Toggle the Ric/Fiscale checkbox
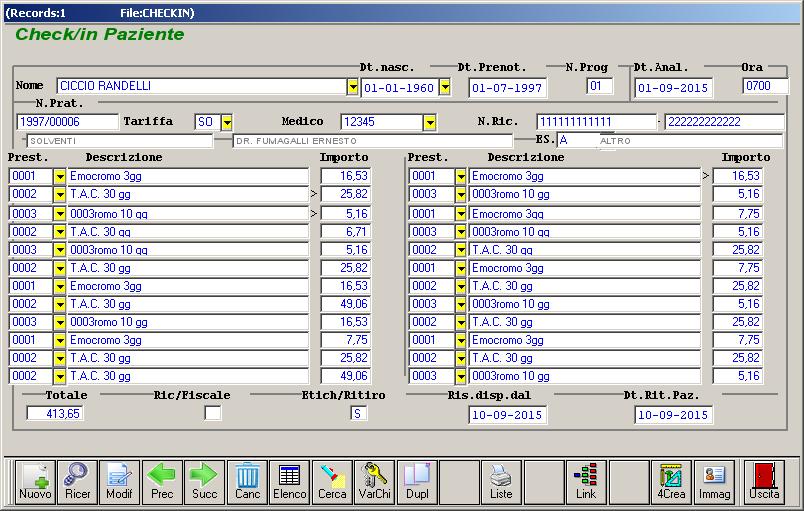Screen dimensions: 804x511 coord(213,413)
